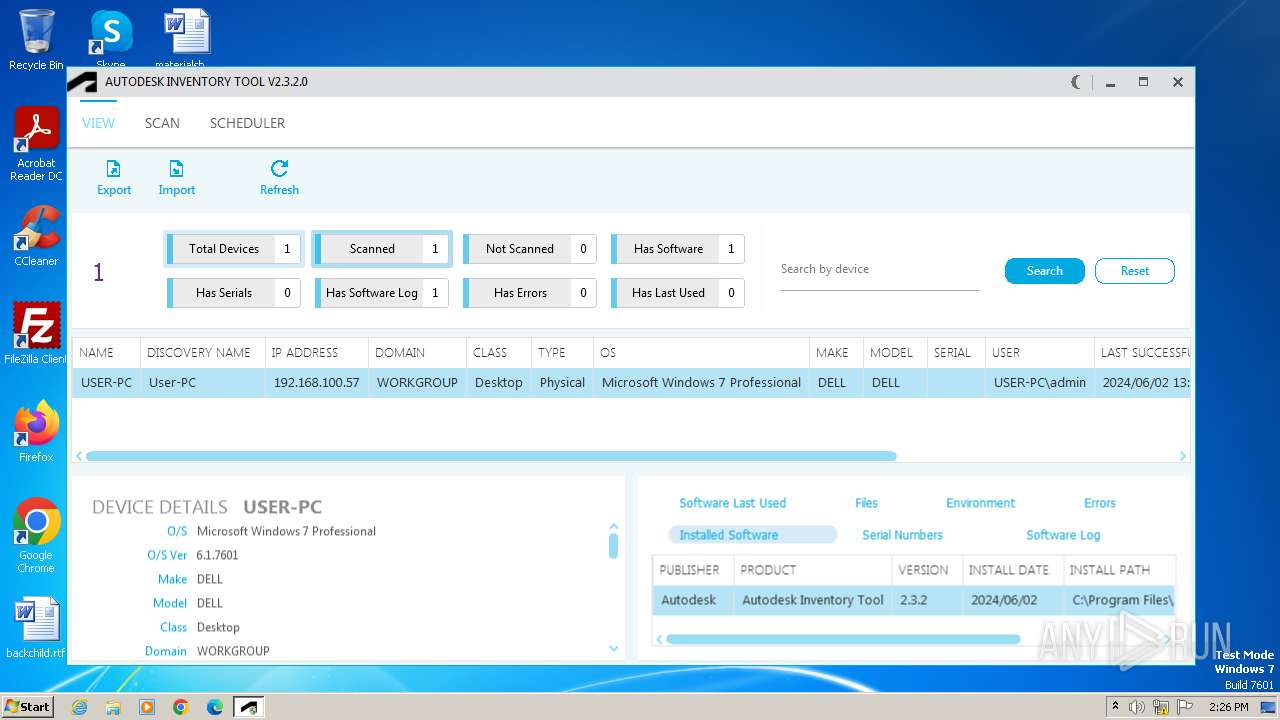Click the 192.168.100.57 IP cell

316,383
